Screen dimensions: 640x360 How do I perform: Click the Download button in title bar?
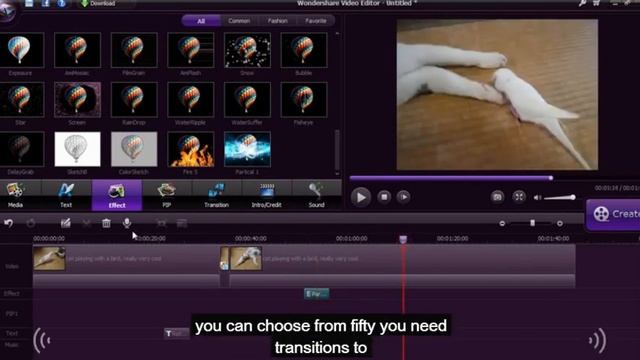98,4
